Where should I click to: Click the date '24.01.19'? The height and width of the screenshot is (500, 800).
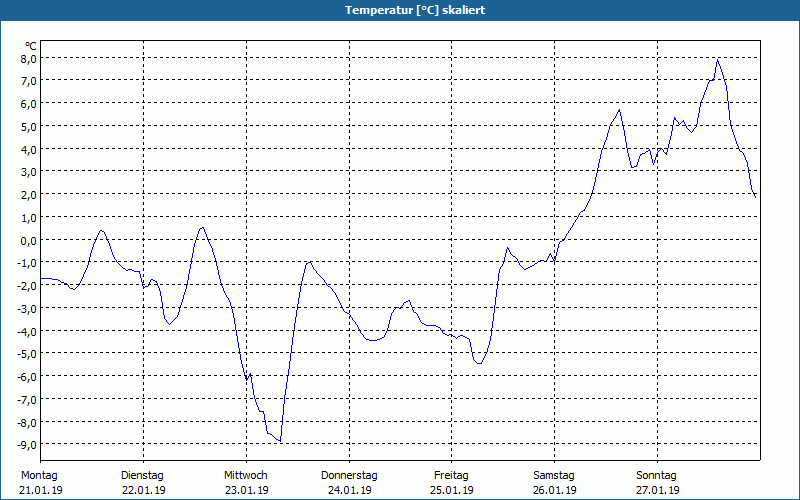(349, 490)
